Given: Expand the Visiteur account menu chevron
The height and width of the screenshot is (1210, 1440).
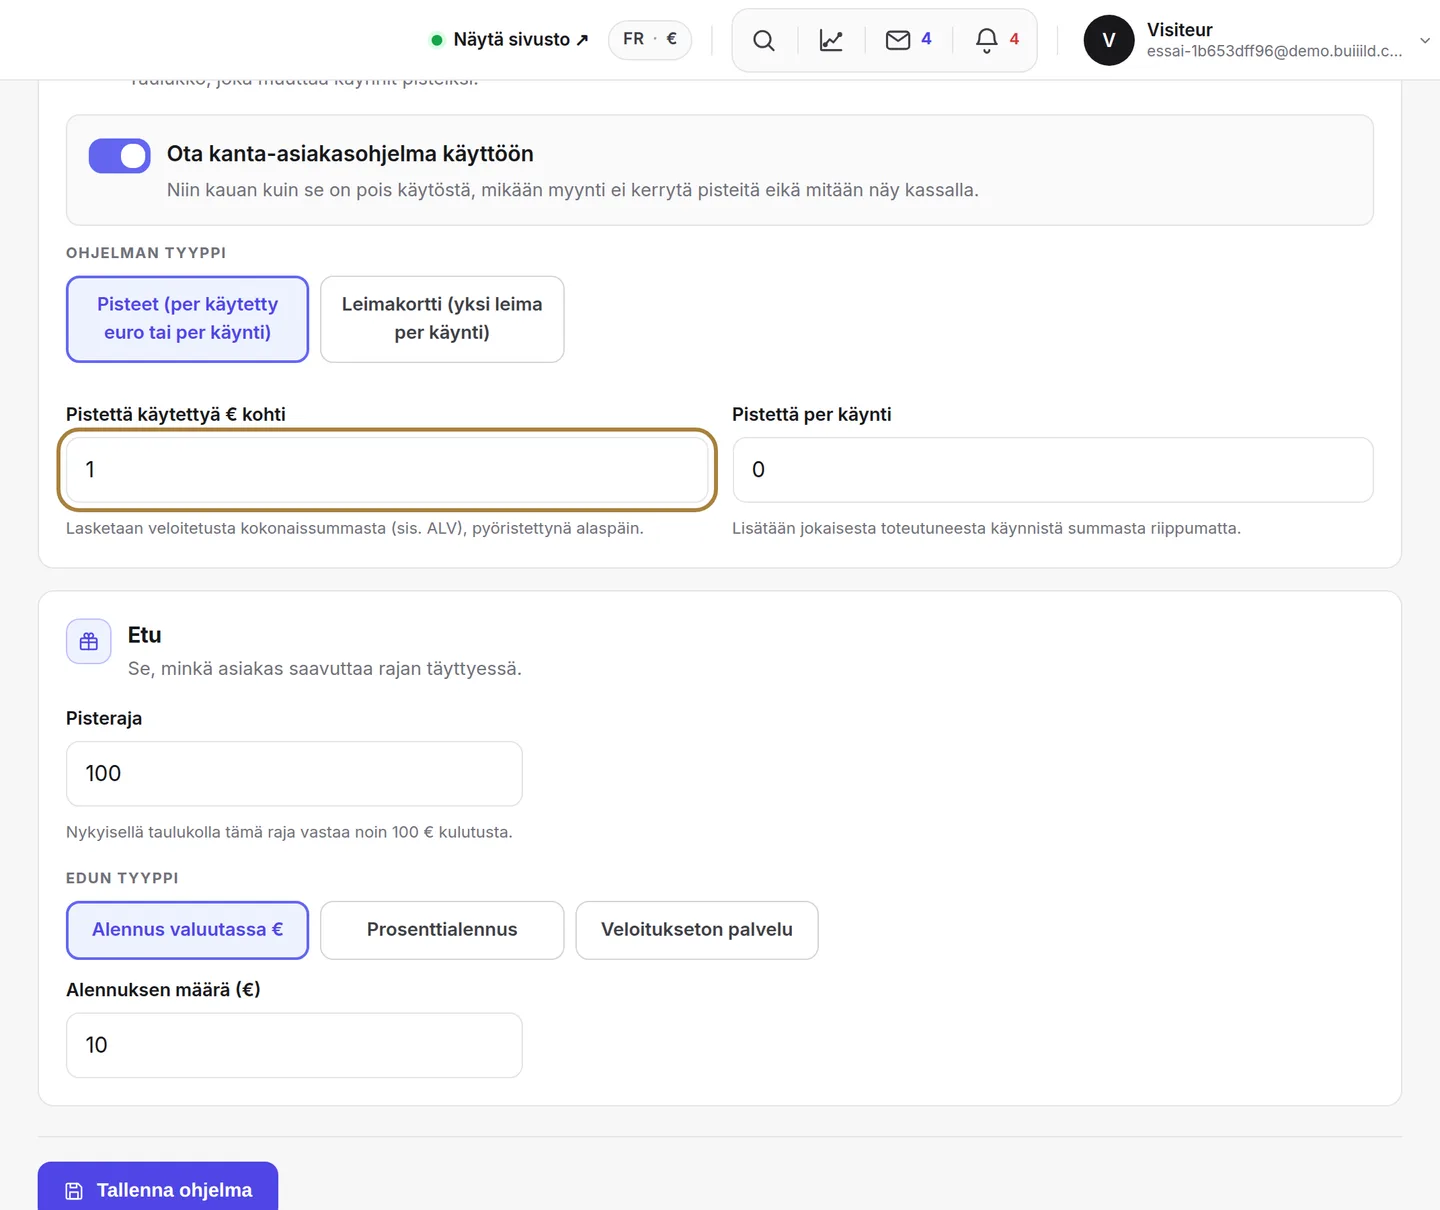Looking at the screenshot, I should pyautogui.click(x=1424, y=40).
